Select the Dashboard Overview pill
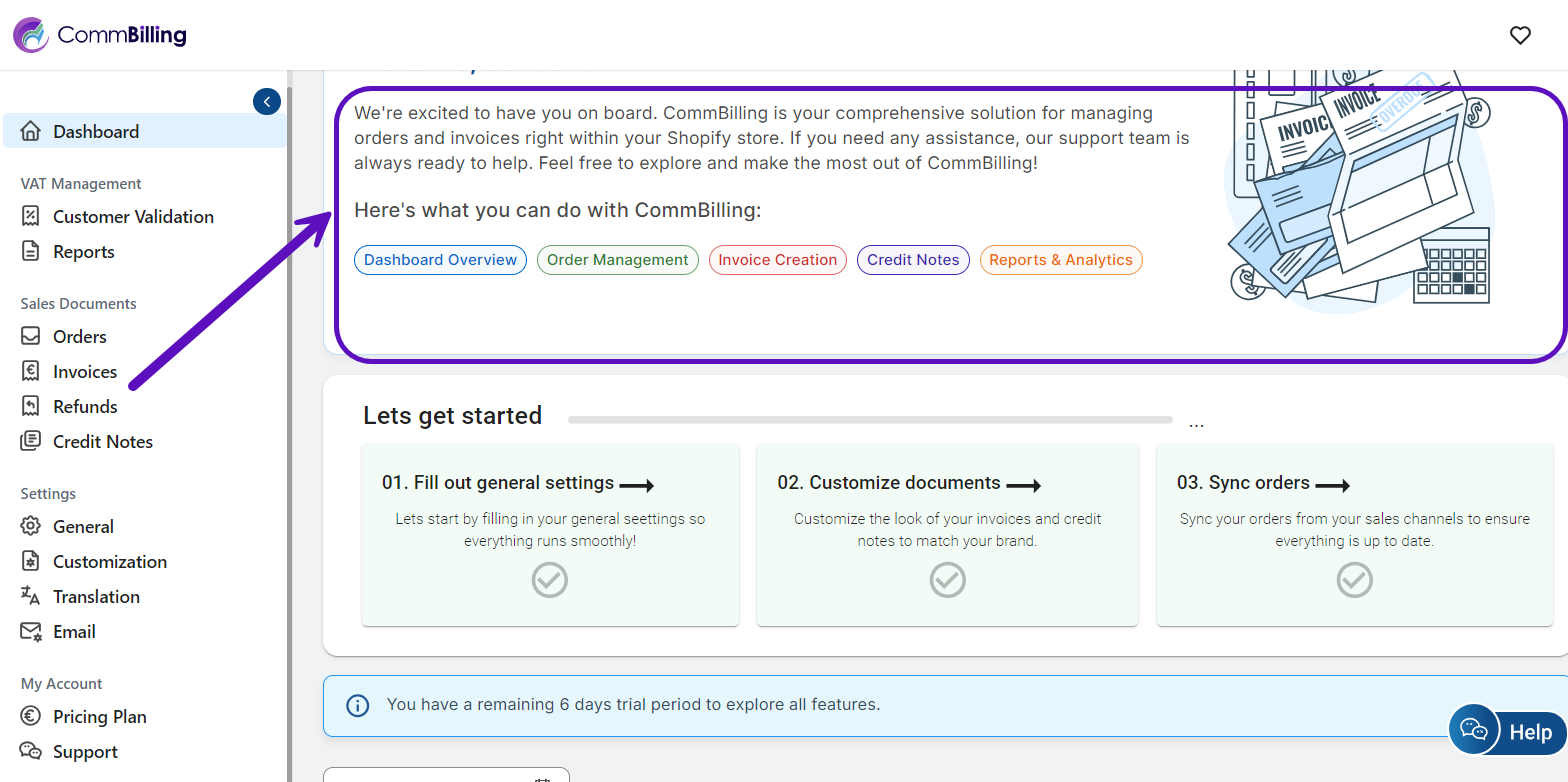The height and width of the screenshot is (782, 1568). (x=440, y=260)
